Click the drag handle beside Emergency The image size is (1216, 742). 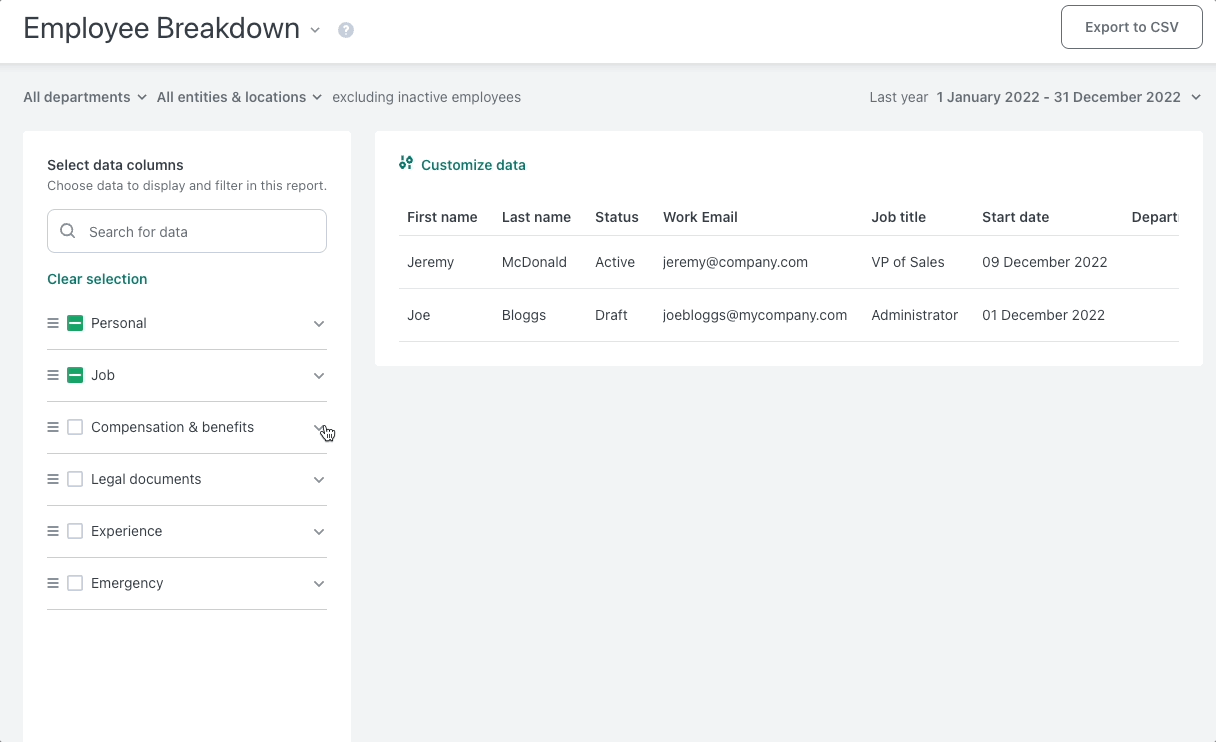click(x=53, y=583)
